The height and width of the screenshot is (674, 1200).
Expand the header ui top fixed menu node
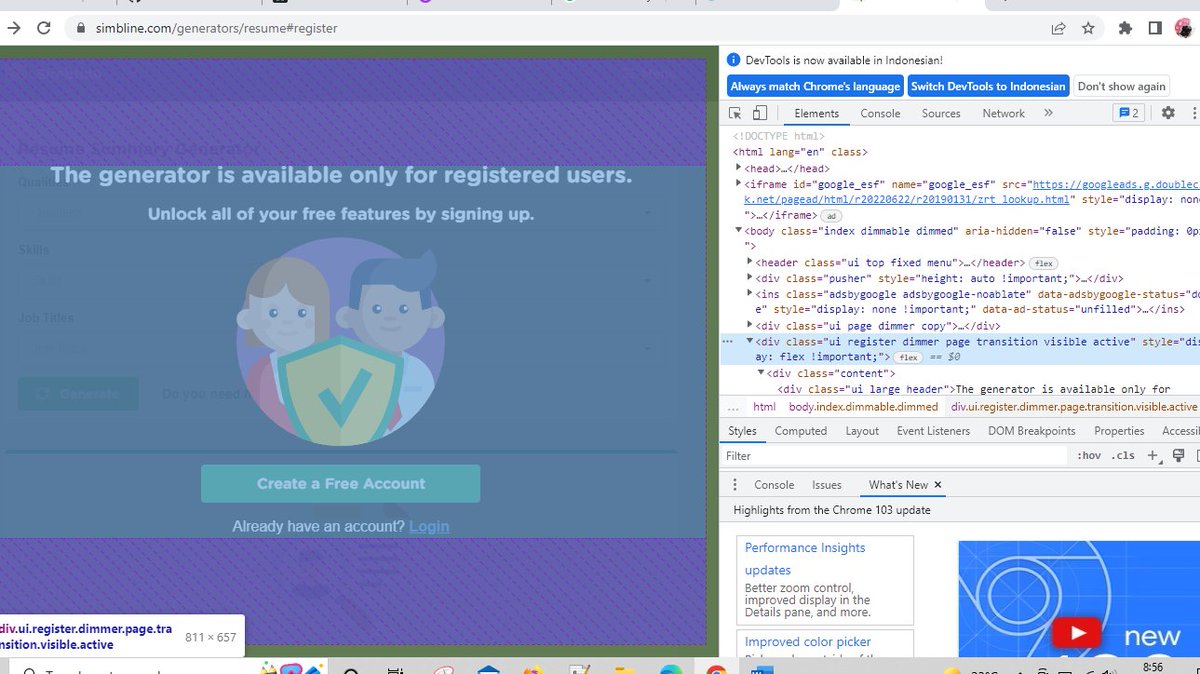(750, 262)
